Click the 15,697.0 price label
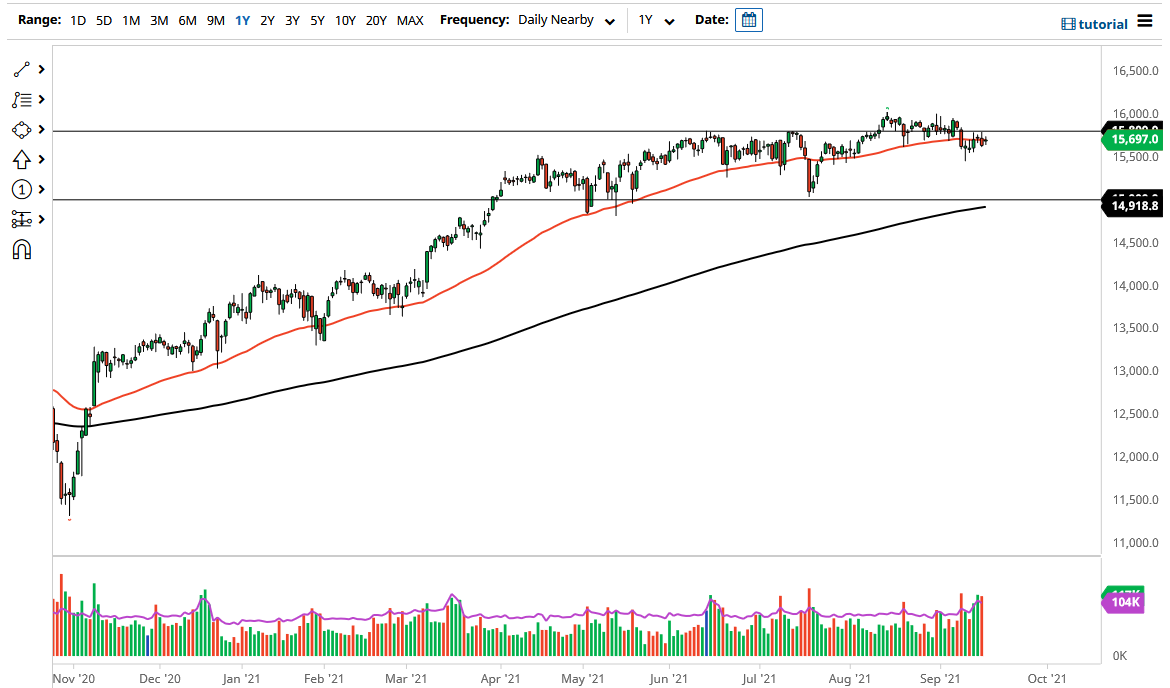The image size is (1170, 688). 1134,139
